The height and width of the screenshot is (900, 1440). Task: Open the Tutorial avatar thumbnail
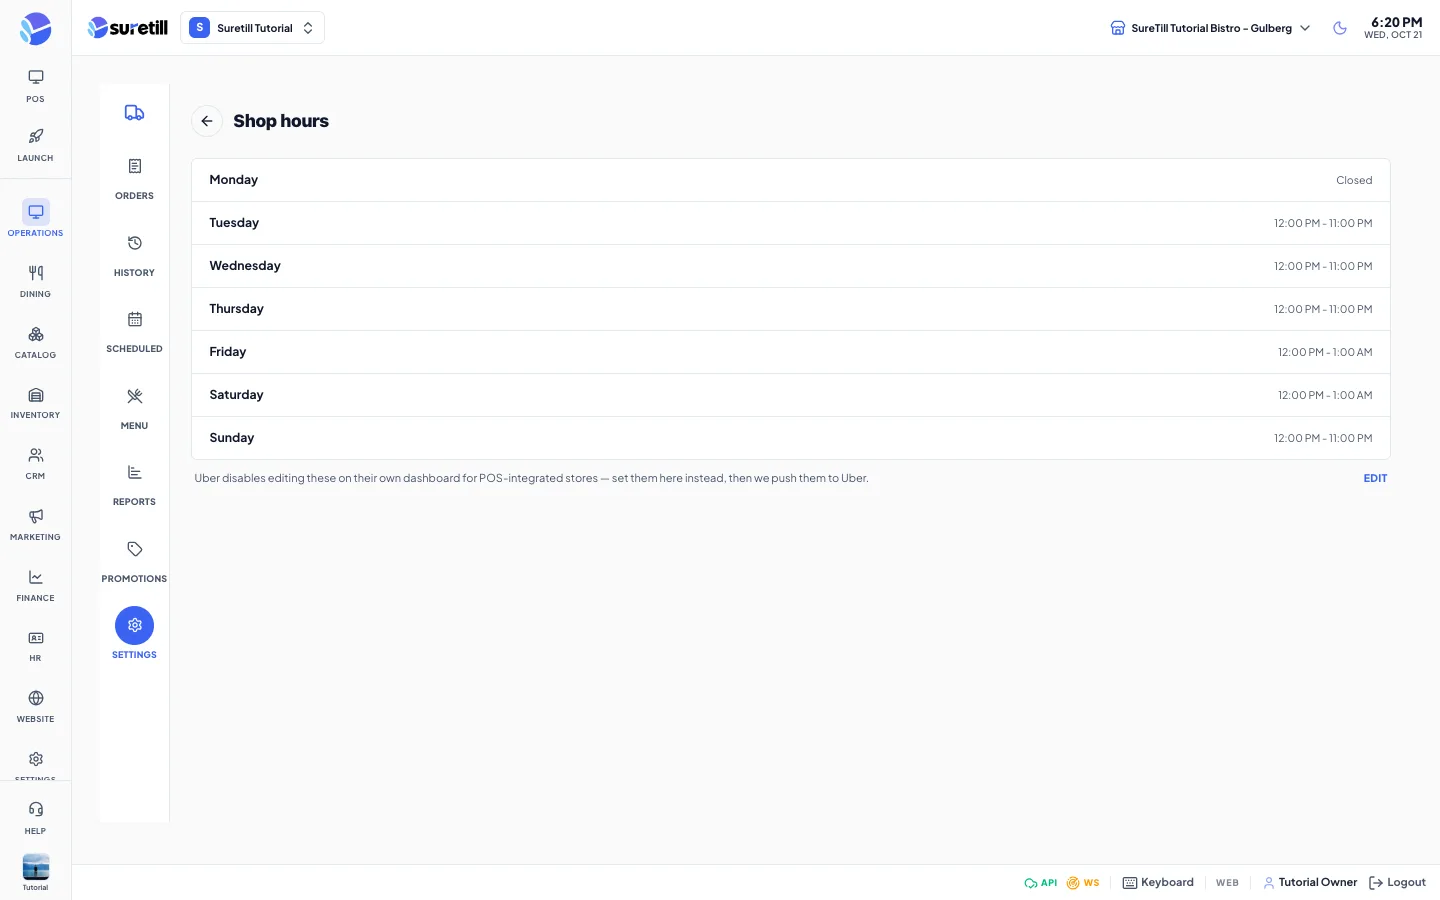click(x=35, y=867)
